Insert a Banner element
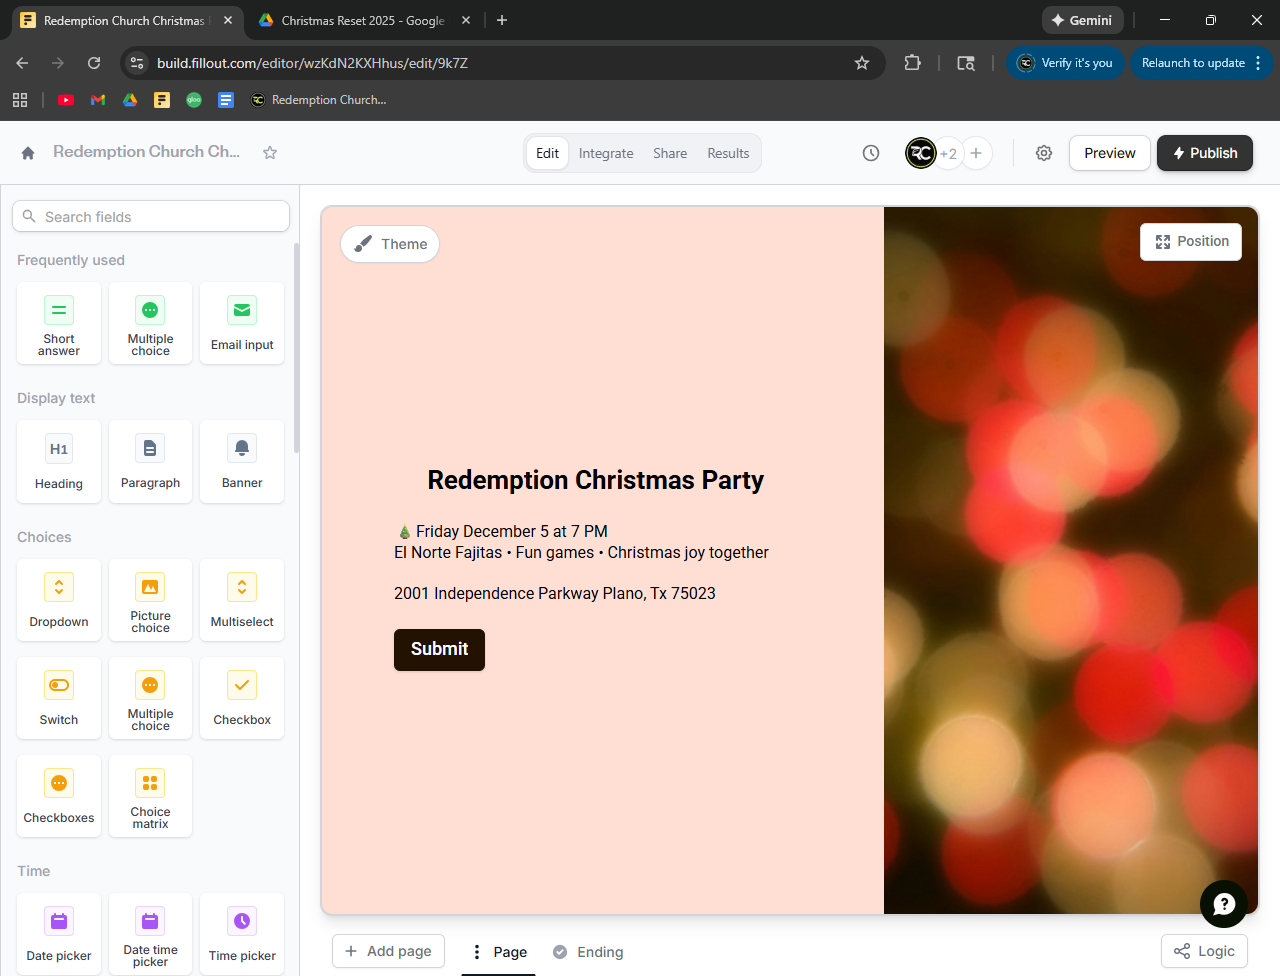This screenshot has width=1280, height=976. (242, 461)
